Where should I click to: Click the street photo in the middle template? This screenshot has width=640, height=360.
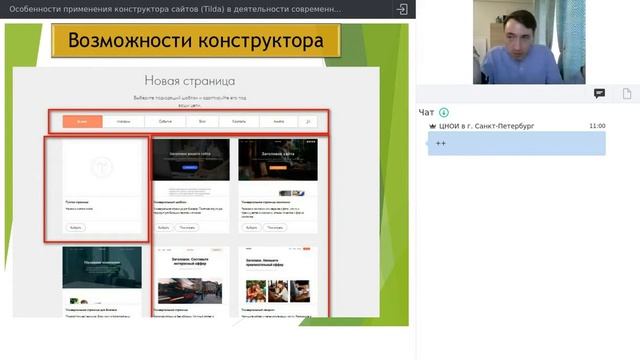(190, 291)
